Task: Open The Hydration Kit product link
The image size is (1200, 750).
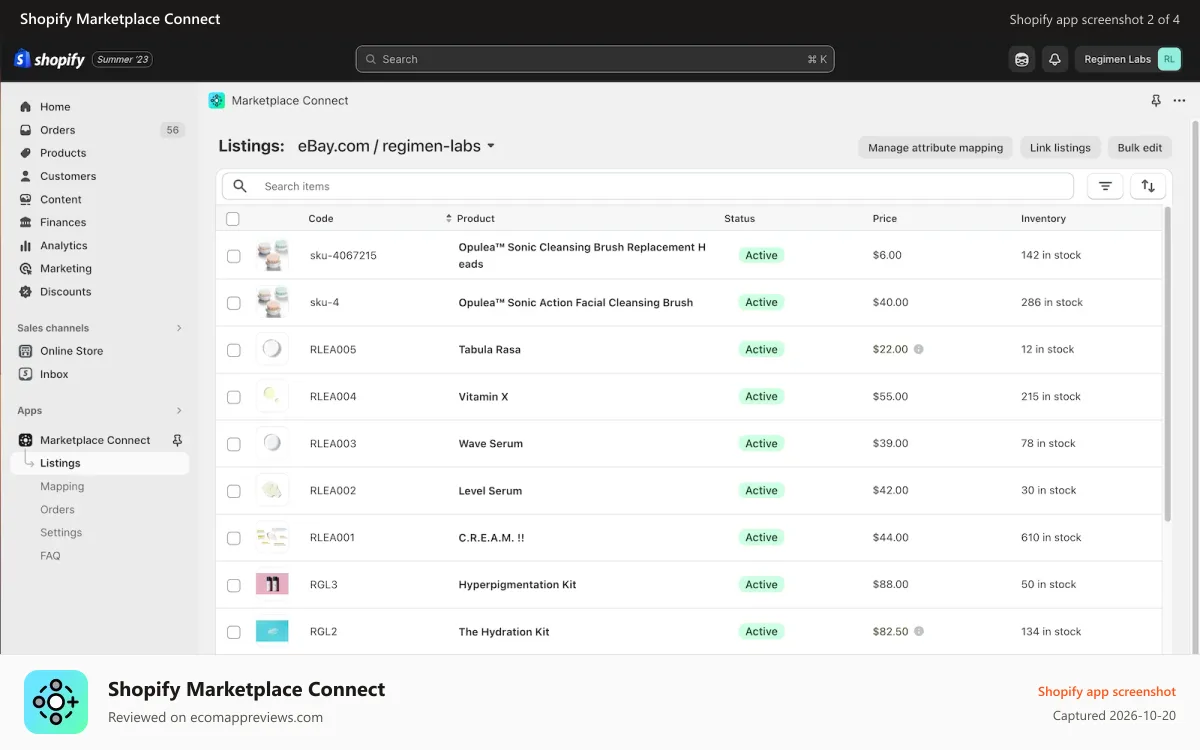Action: click(504, 632)
